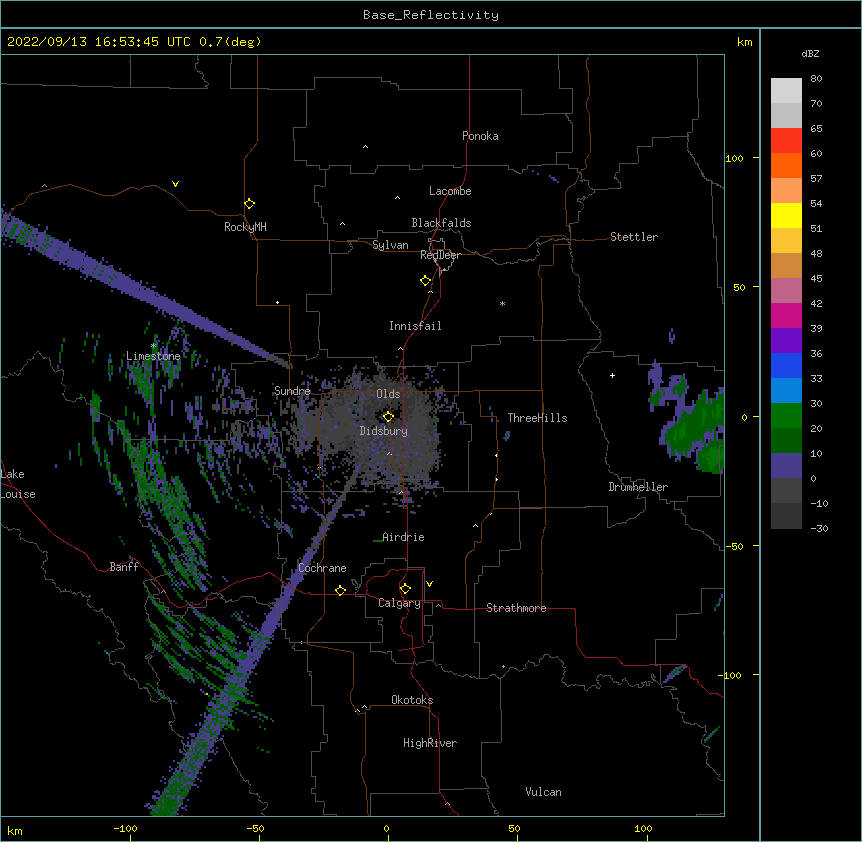Click the yellow marker above Calgary label

405,589
